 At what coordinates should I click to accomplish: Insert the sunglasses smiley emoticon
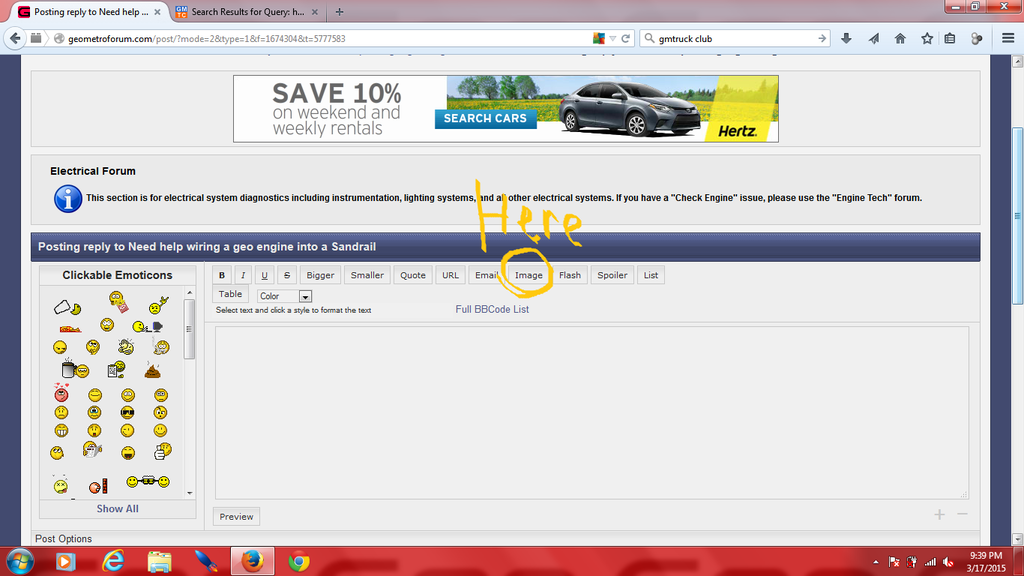pyautogui.click(x=127, y=412)
